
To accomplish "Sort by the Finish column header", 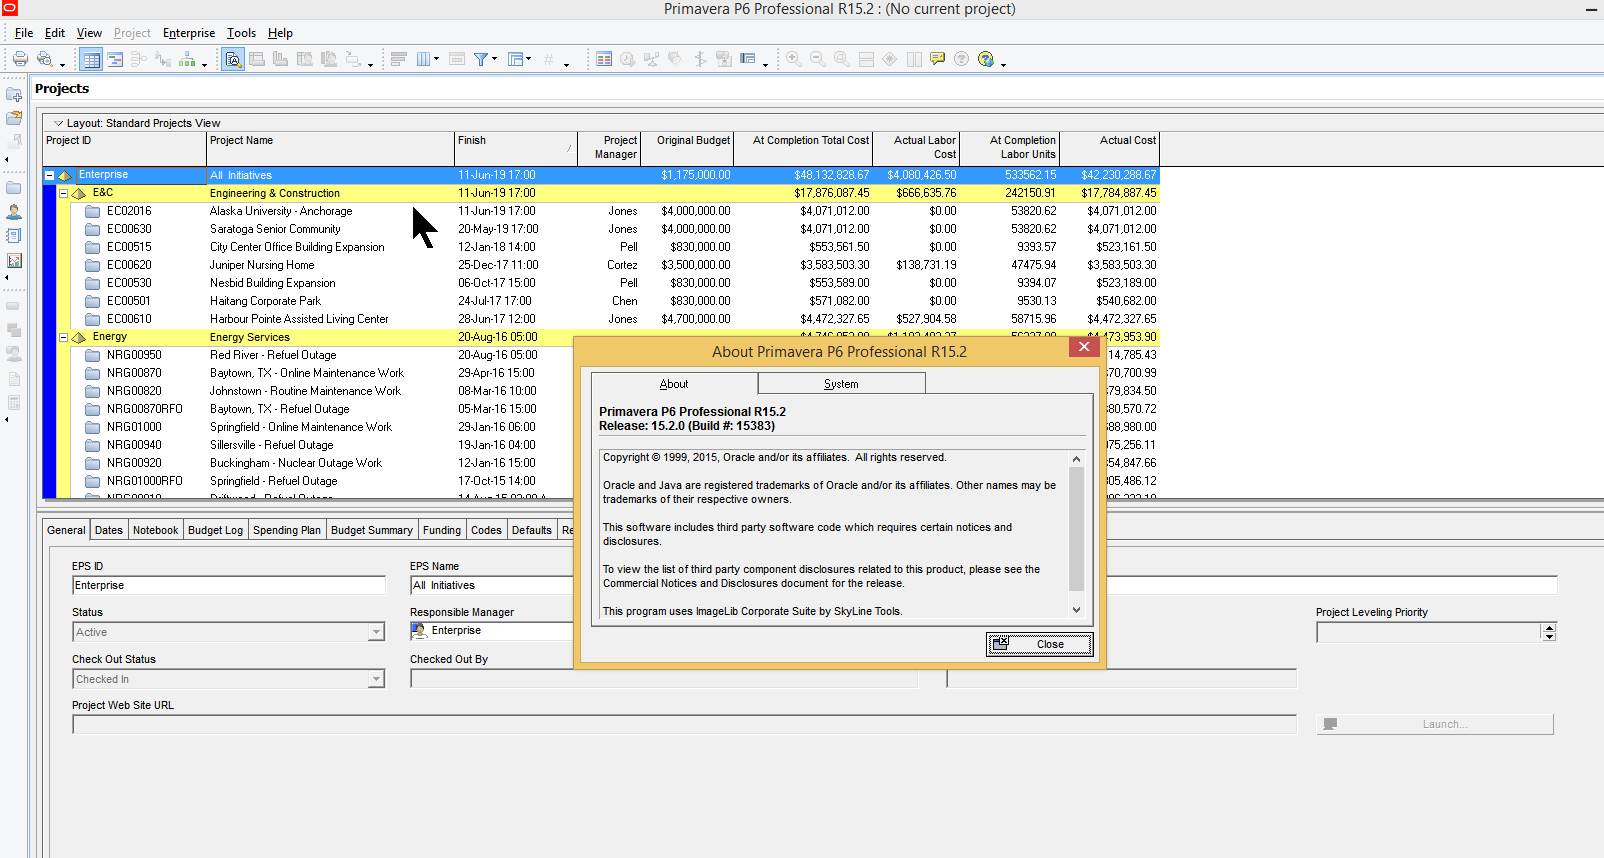I will (517, 148).
